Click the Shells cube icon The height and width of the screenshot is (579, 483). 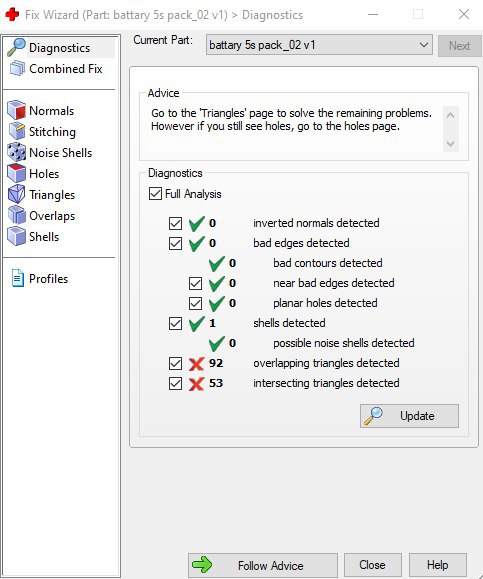pos(16,236)
